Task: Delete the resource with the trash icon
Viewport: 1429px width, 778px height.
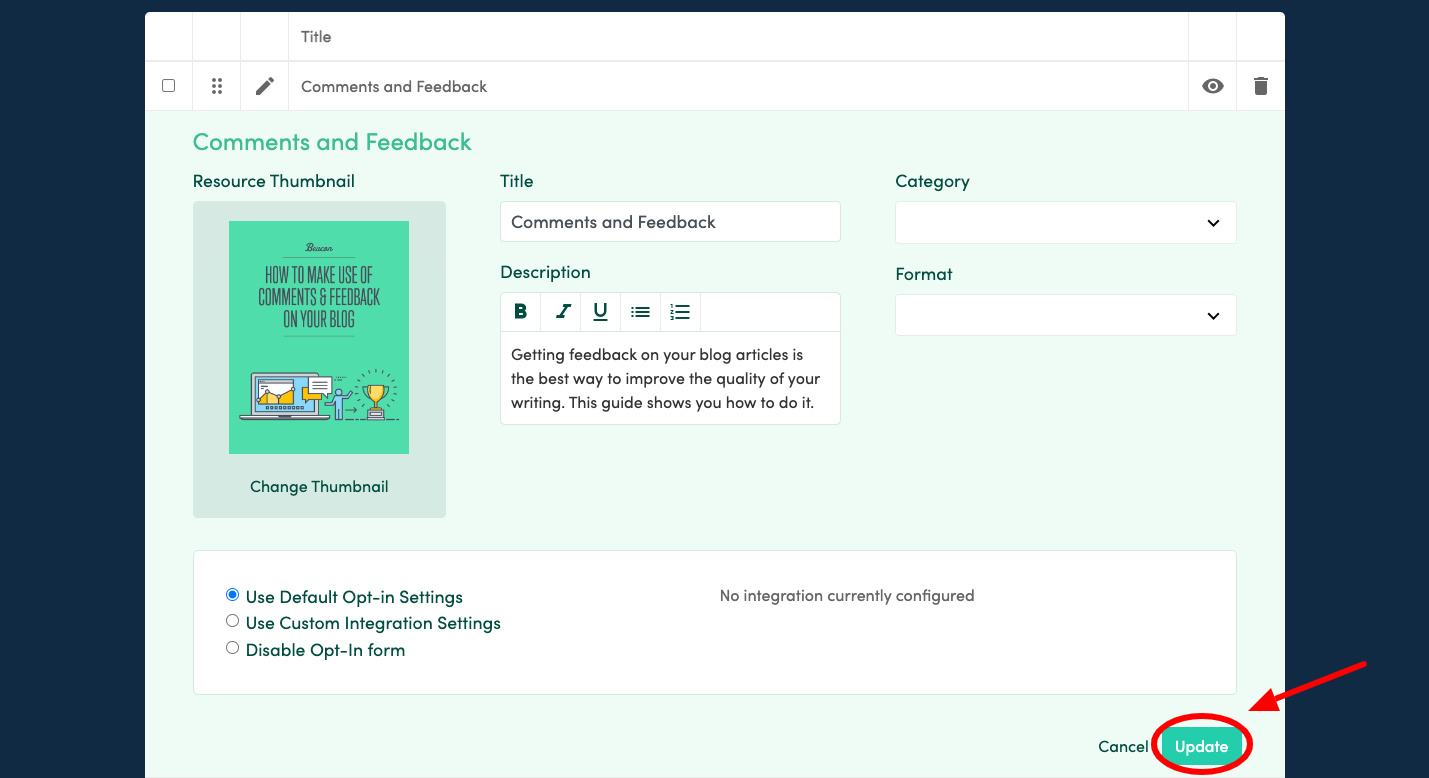Action: 1260,86
